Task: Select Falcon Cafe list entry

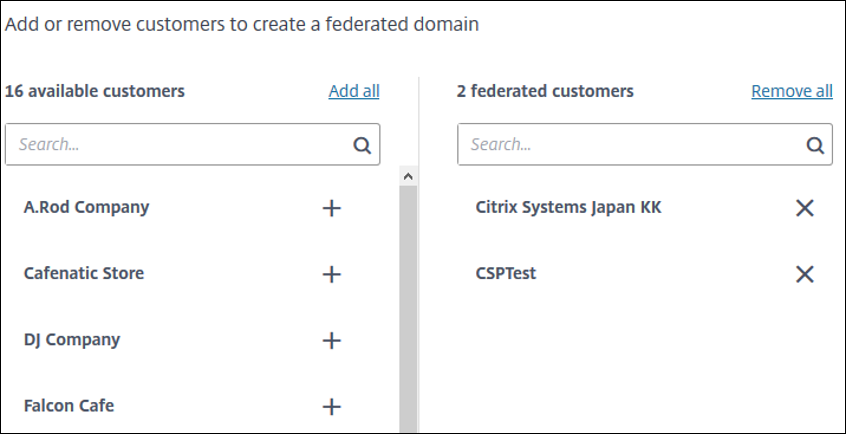Action: pos(69,406)
